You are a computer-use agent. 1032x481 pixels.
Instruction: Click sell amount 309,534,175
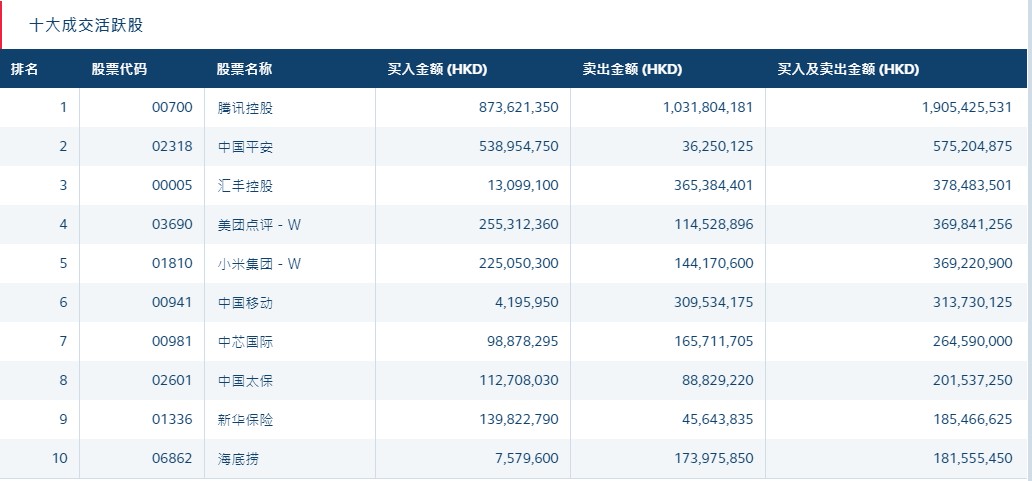713,302
